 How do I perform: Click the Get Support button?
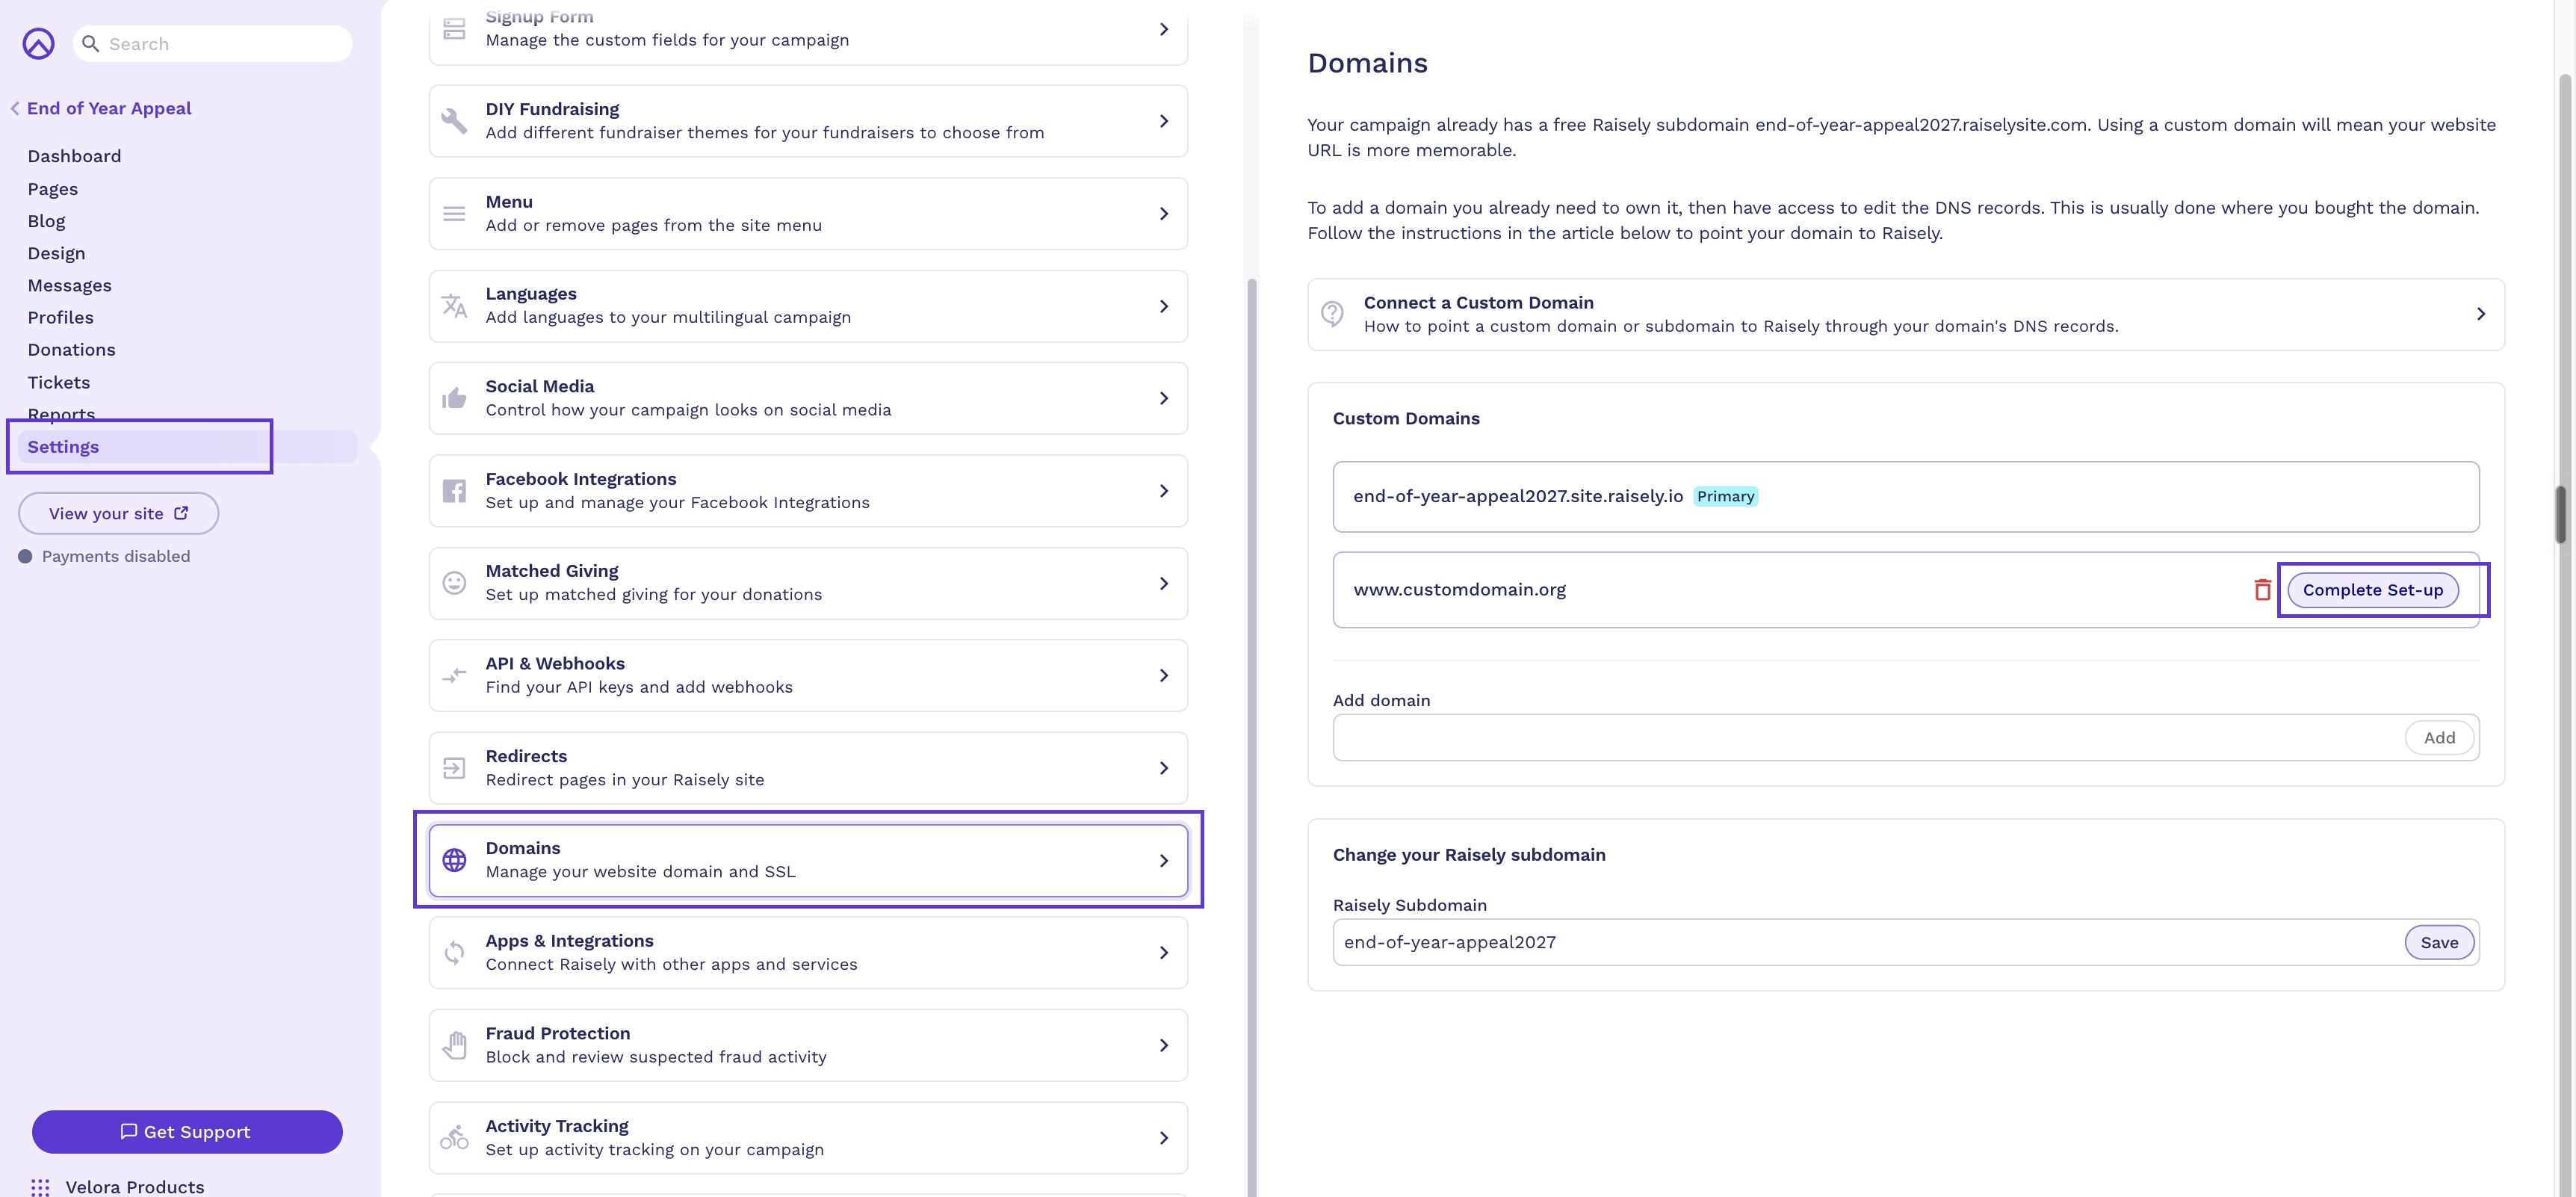point(187,1131)
